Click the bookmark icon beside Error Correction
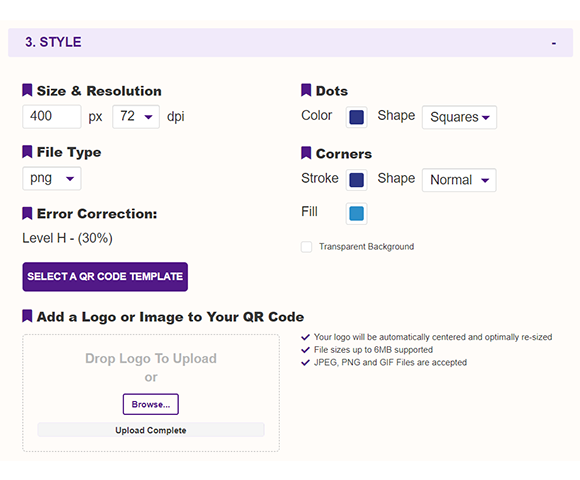Viewport: 580px width, 480px height. click(x=27, y=213)
